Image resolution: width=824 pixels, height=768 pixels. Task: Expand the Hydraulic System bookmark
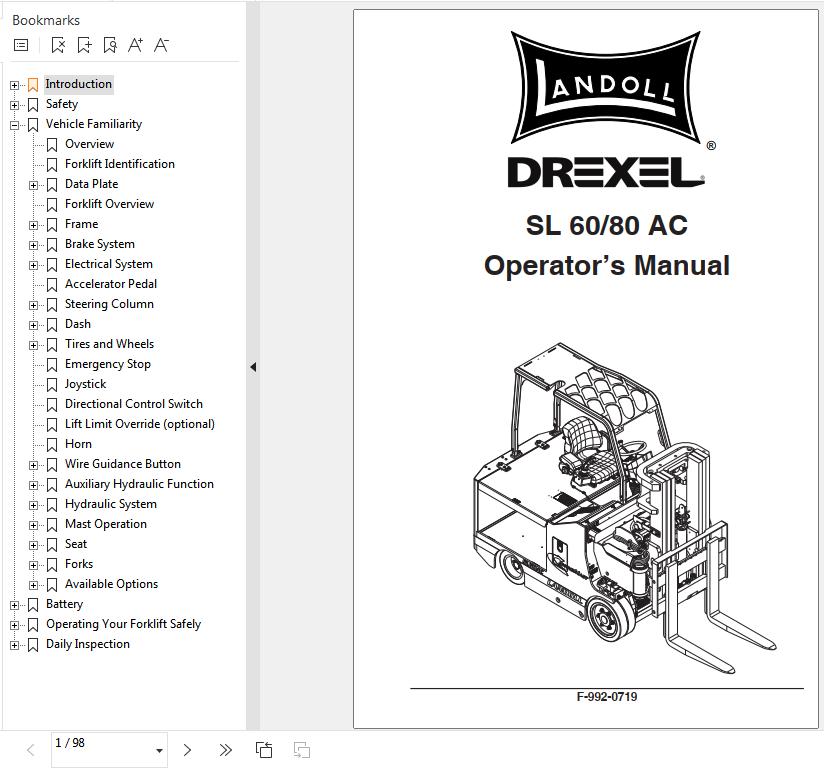[x=34, y=505]
